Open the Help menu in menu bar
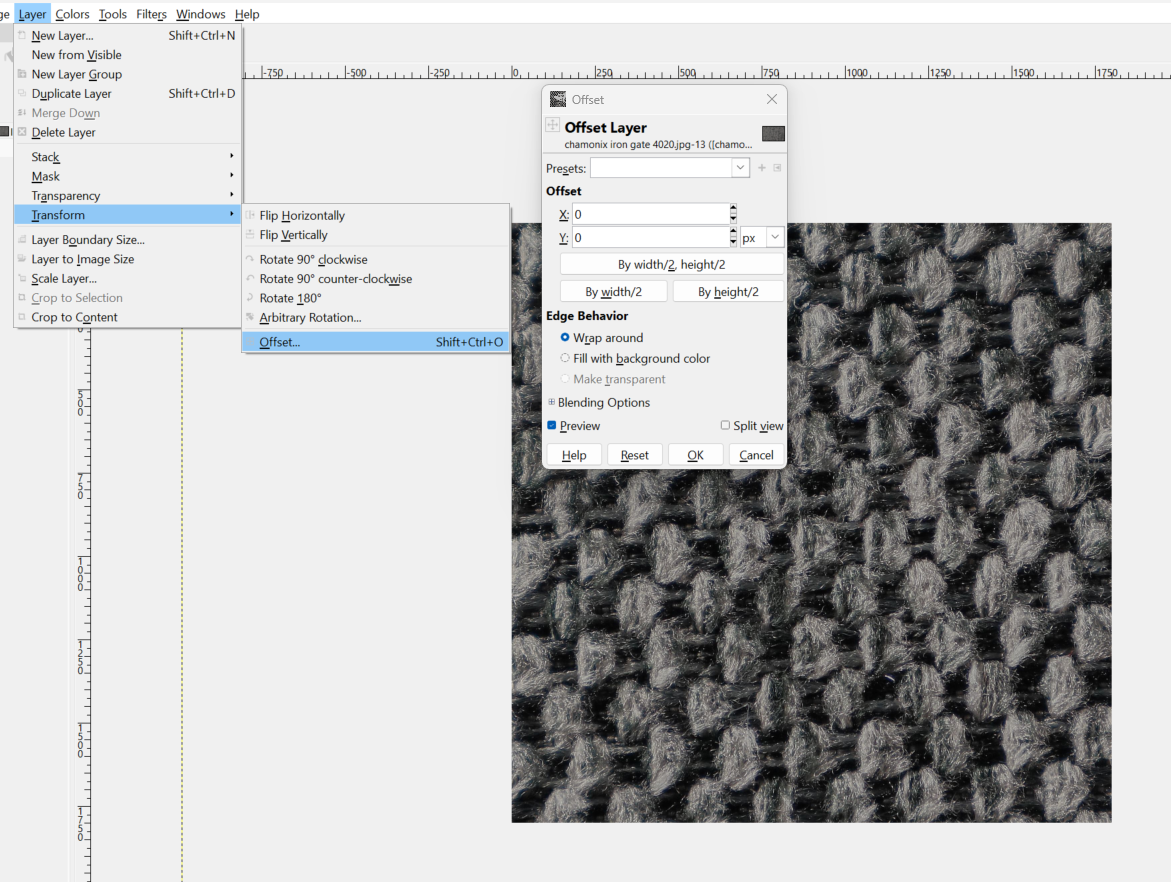Viewport: 1171px width, 882px height. pyautogui.click(x=247, y=14)
